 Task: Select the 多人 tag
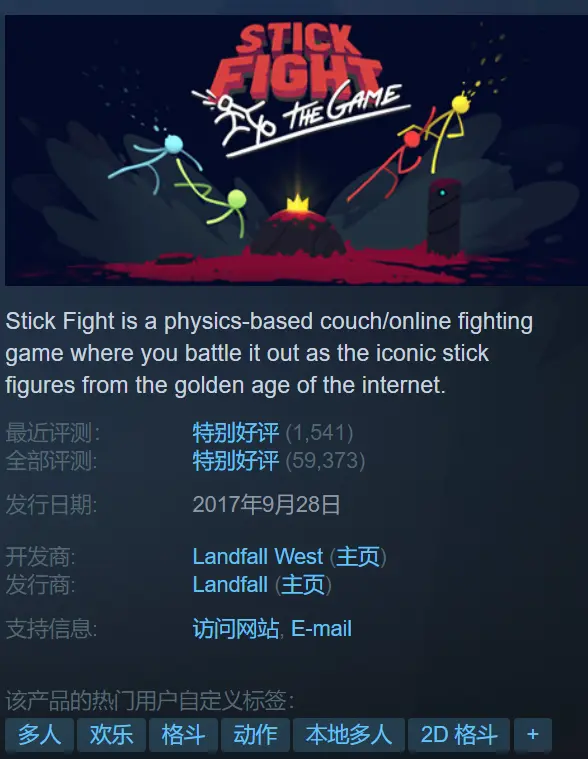click(x=40, y=735)
